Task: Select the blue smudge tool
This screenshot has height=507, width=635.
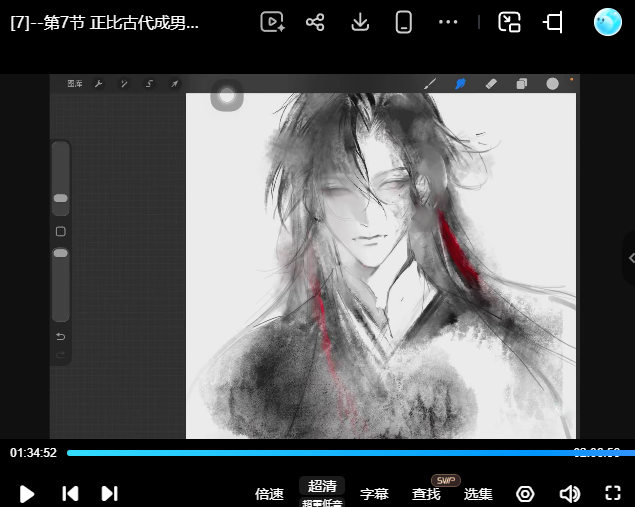Action: tap(460, 84)
